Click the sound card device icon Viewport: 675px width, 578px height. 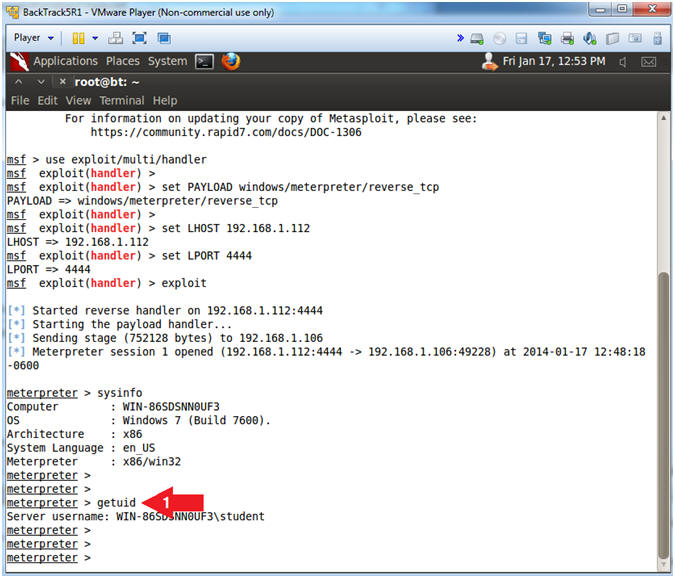coord(590,39)
